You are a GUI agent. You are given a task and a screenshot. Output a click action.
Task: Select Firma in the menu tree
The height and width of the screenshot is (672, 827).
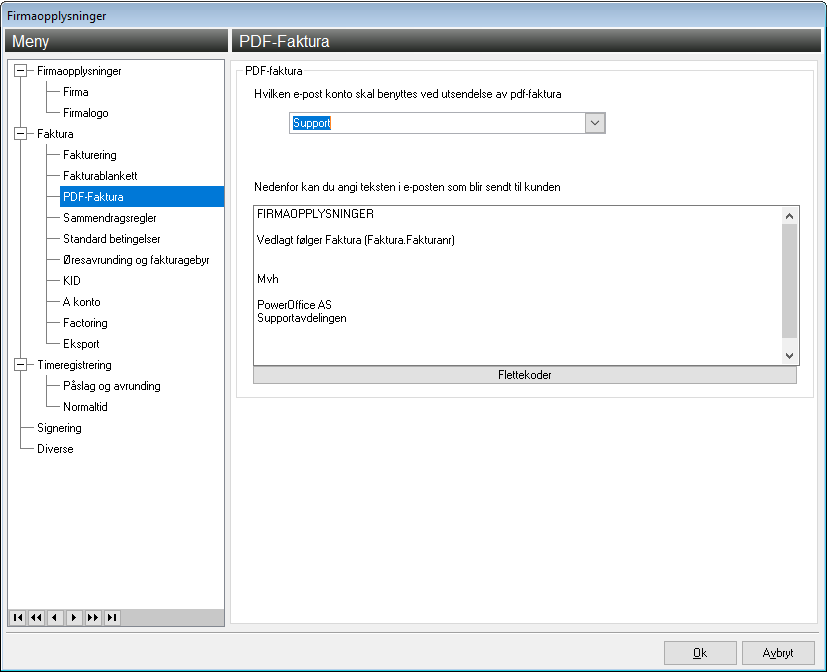76,92
